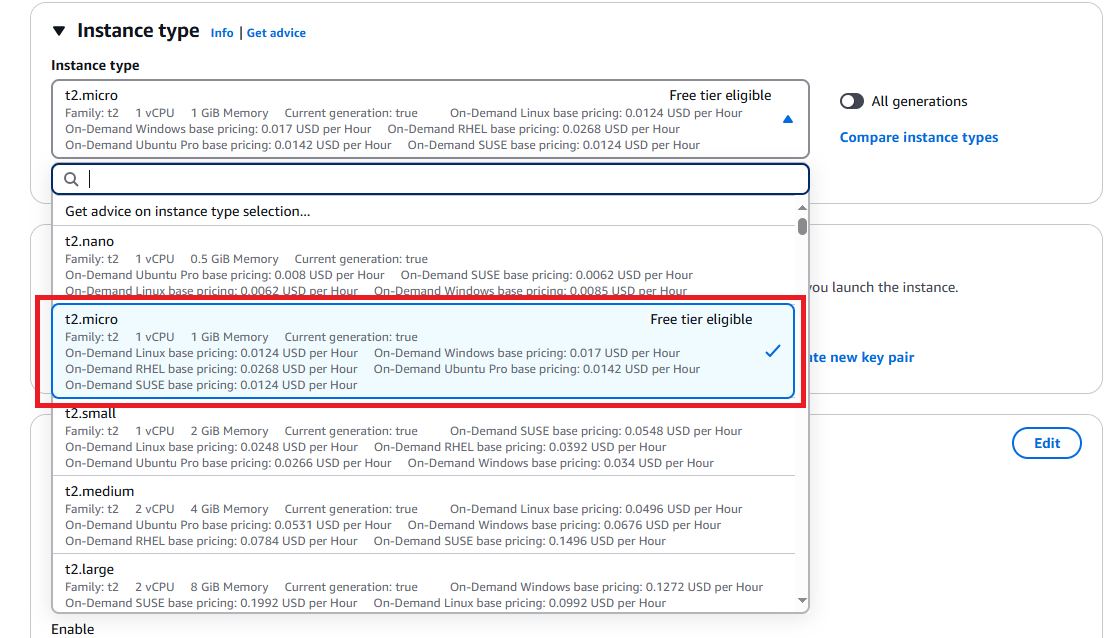Toggle the All generations switch
This screenshot has width=1109, height=638.
click(x=852, y=101)
